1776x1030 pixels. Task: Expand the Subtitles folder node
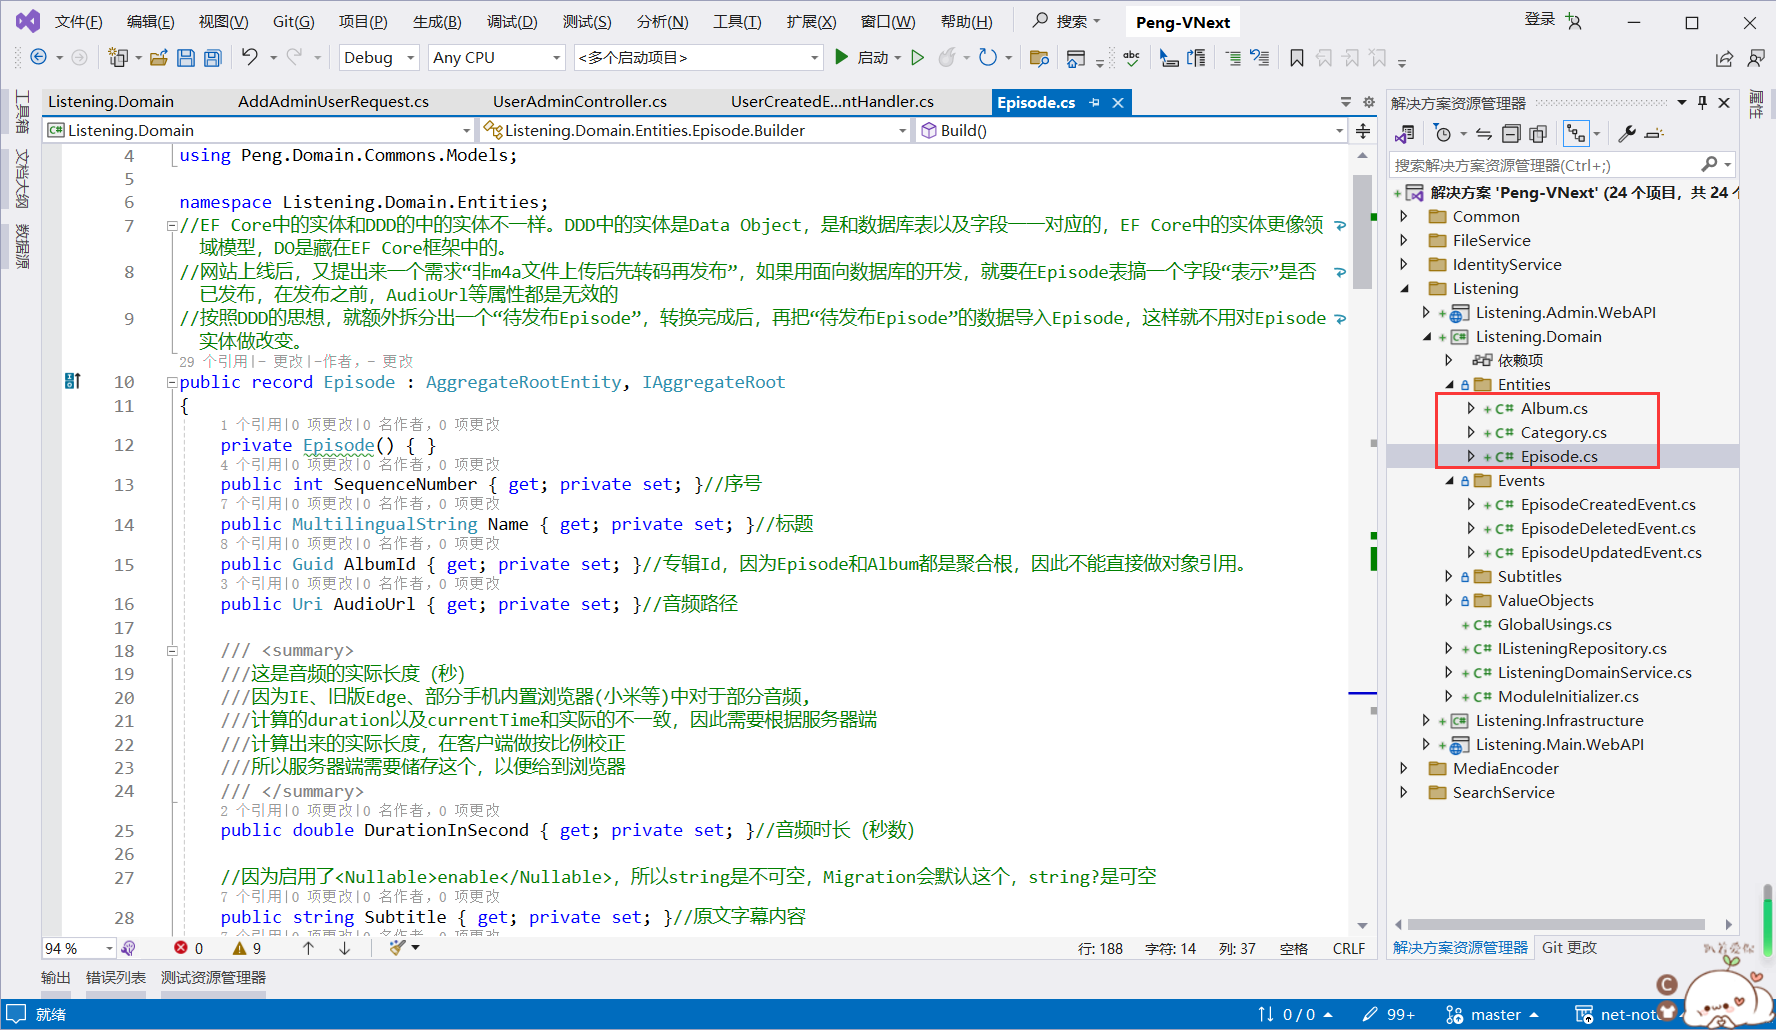click(x=1449, y=576)
